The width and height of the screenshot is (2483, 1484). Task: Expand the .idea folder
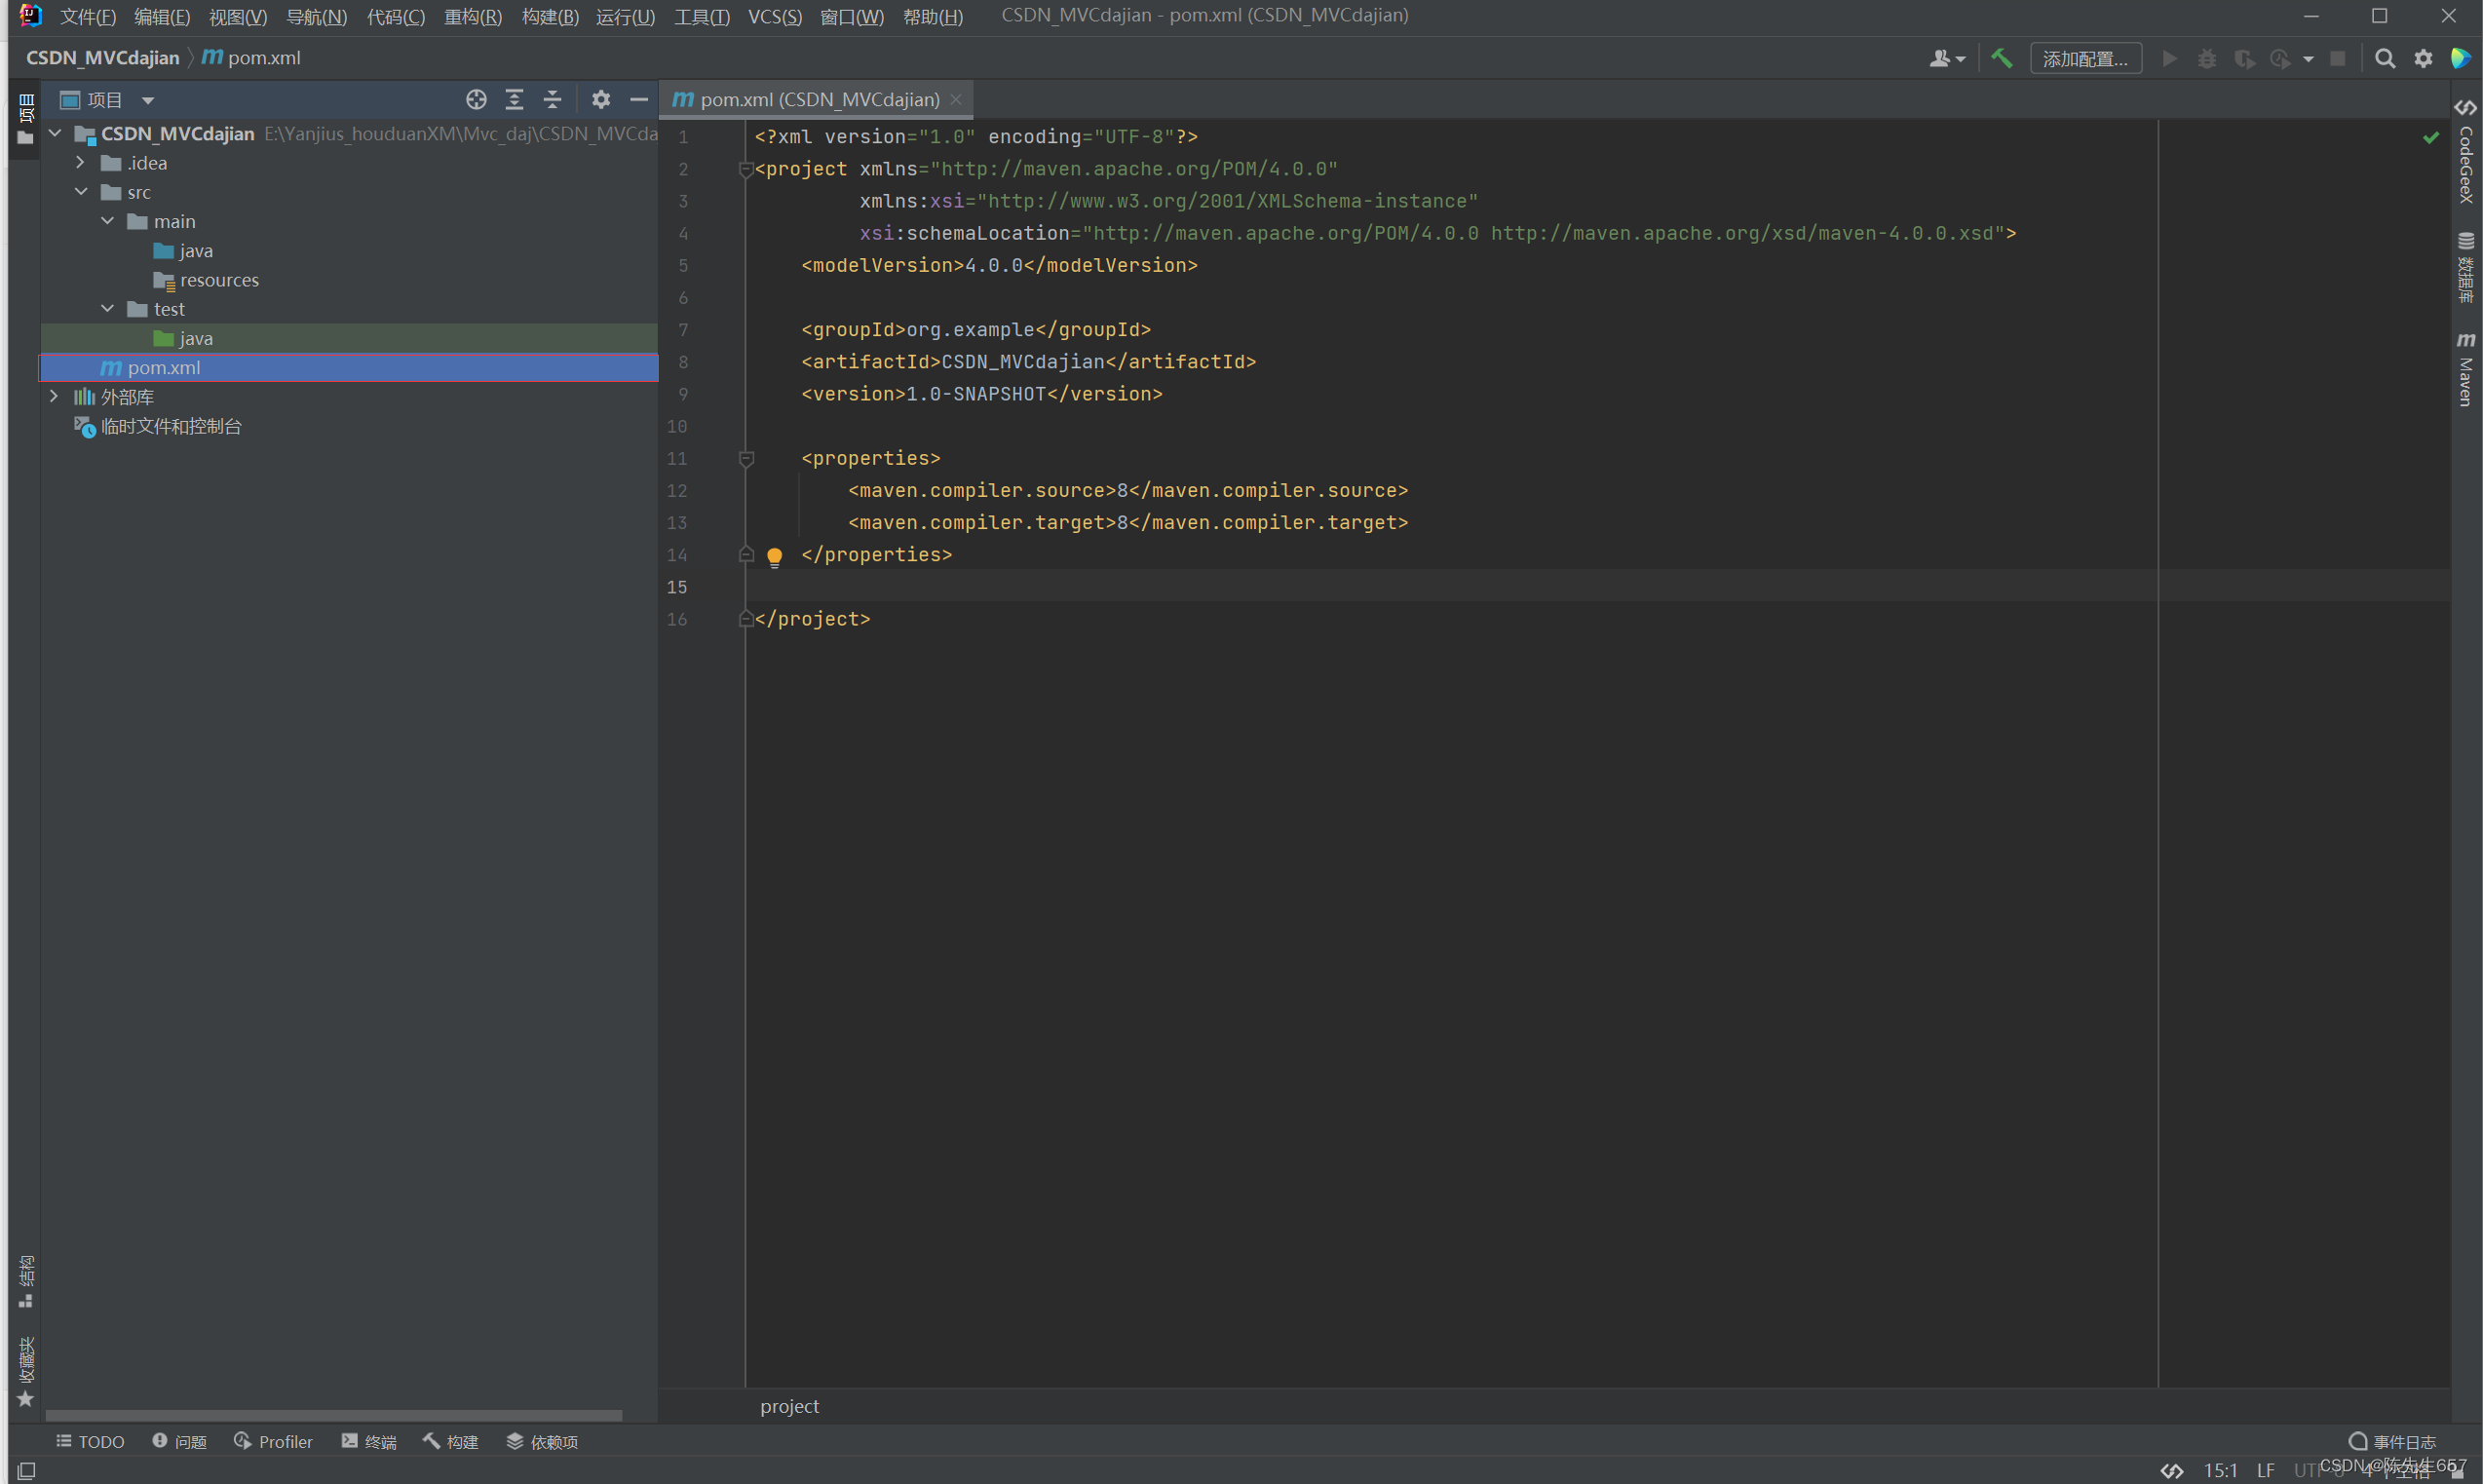(x=81, y=163)
